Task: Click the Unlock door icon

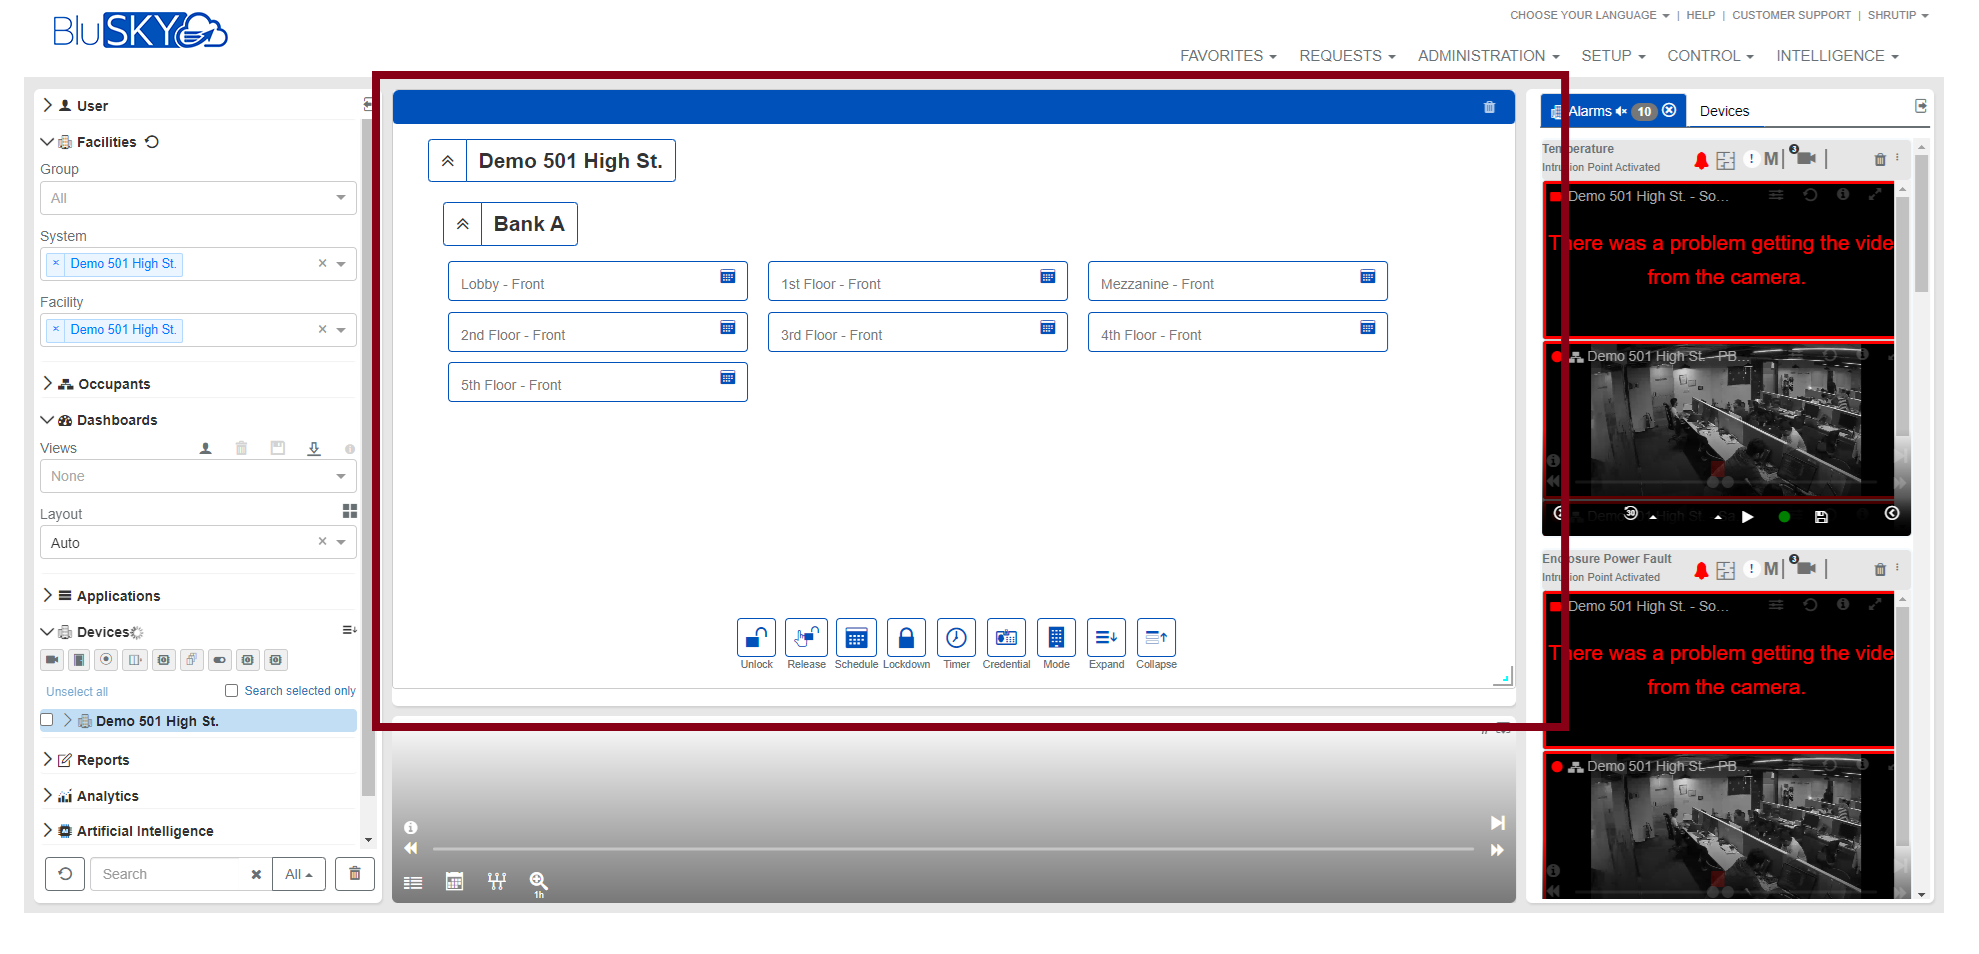Action: (x=756, y=638)
